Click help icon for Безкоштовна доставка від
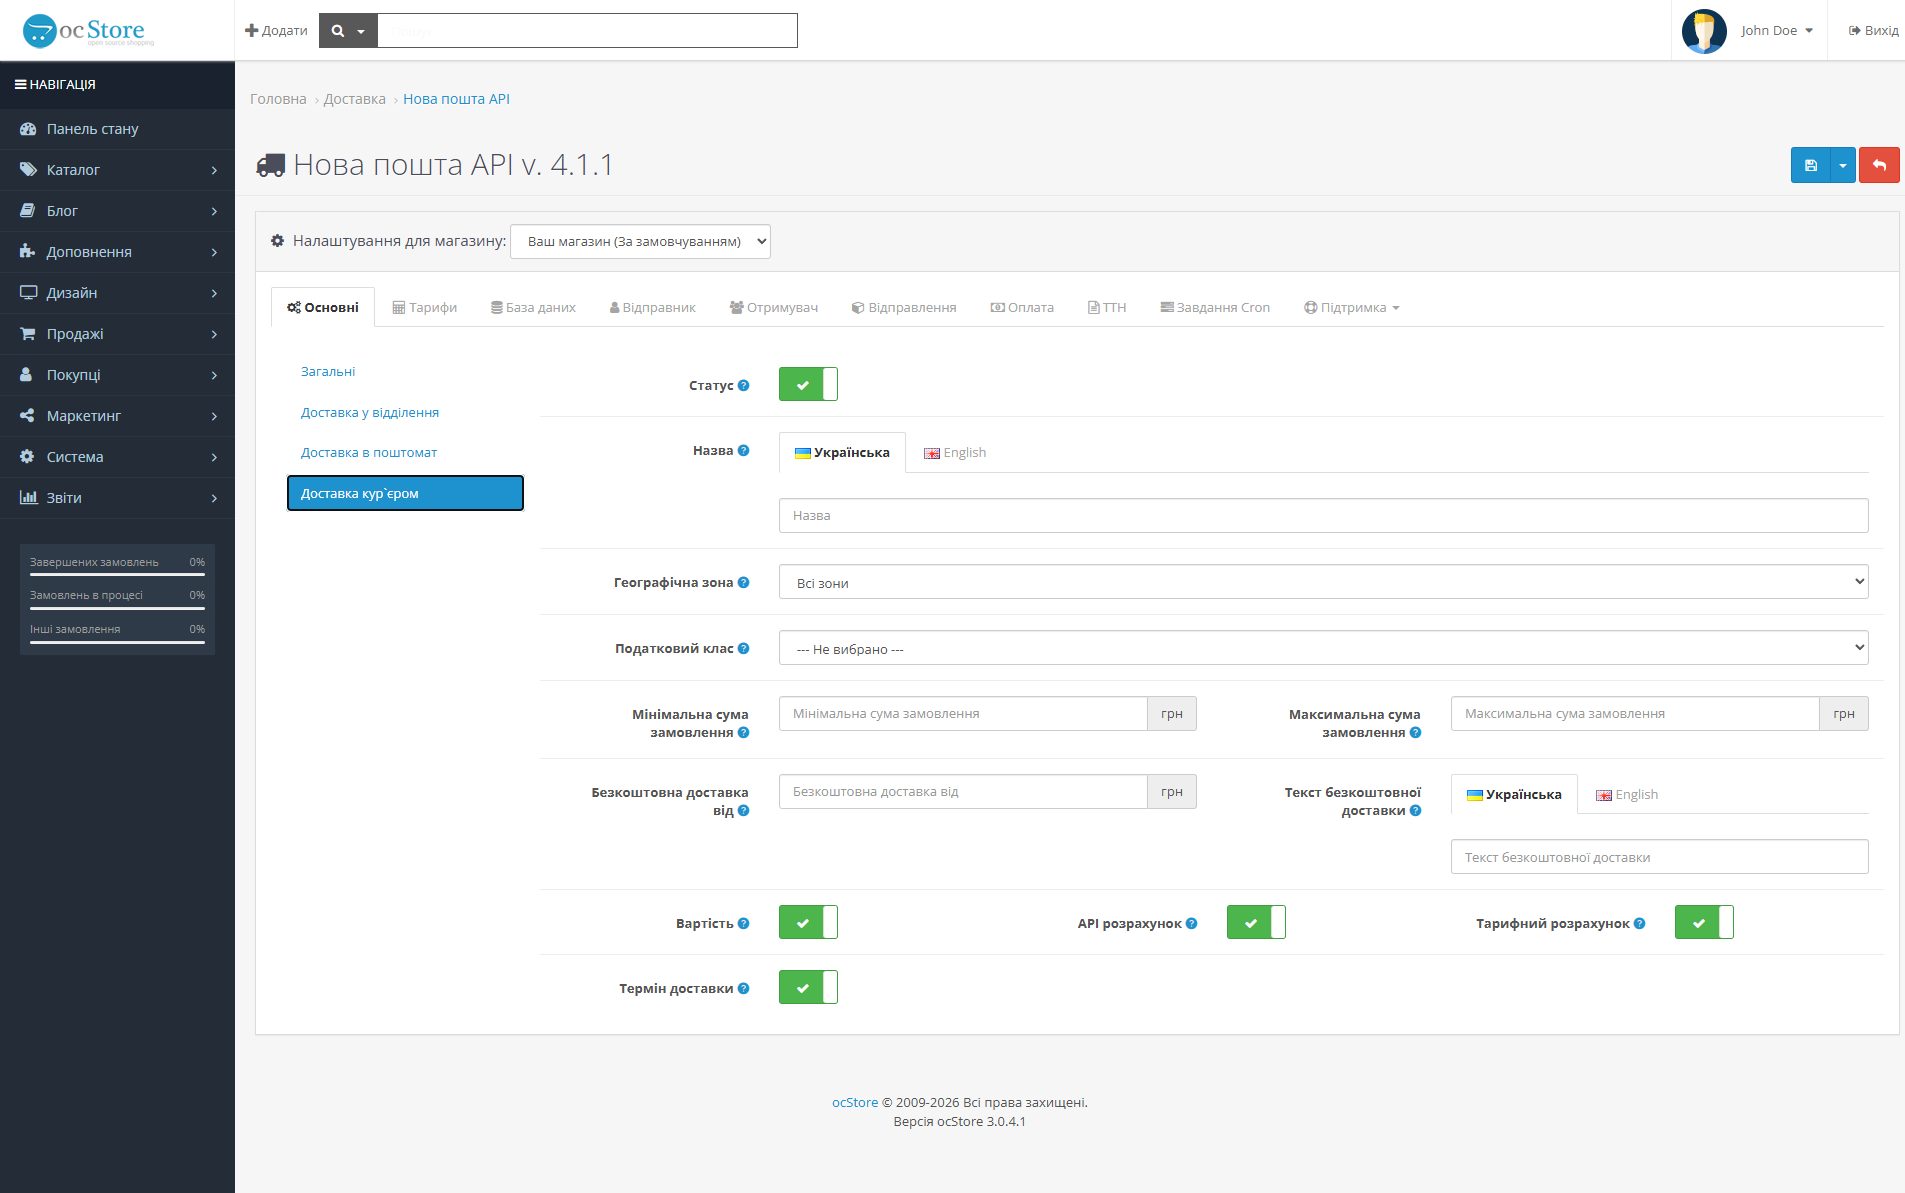This screenshot has width=1905, height=1193. (743, 810)
